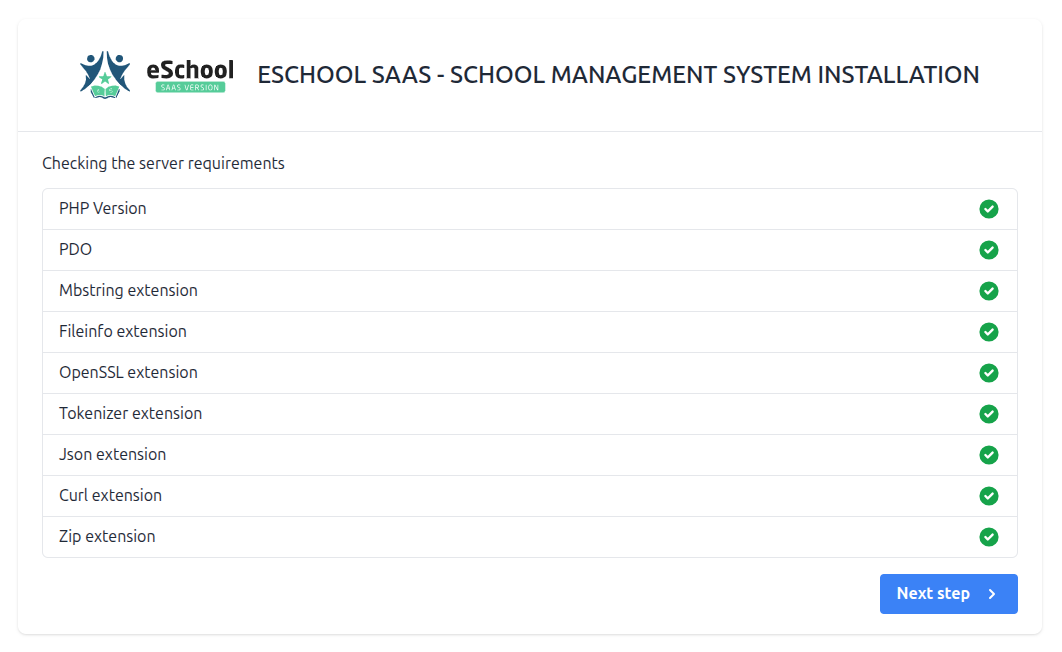Click the Zip extension status checkmark
This screenshot has height=652, width=1062.
(x=988, y=537)
